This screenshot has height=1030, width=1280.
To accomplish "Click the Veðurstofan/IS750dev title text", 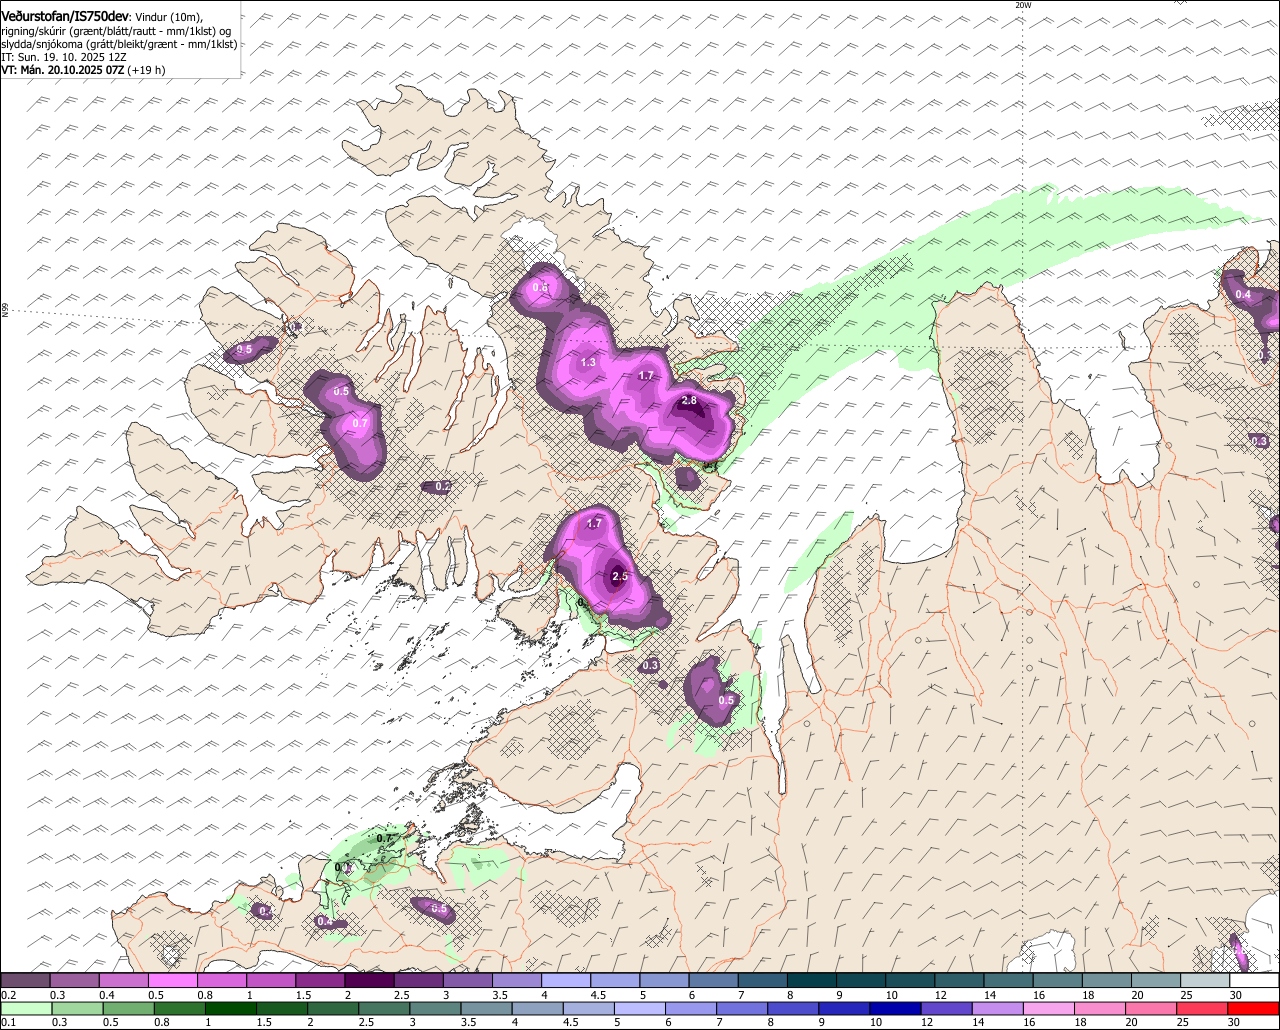I will coord(65,17).
